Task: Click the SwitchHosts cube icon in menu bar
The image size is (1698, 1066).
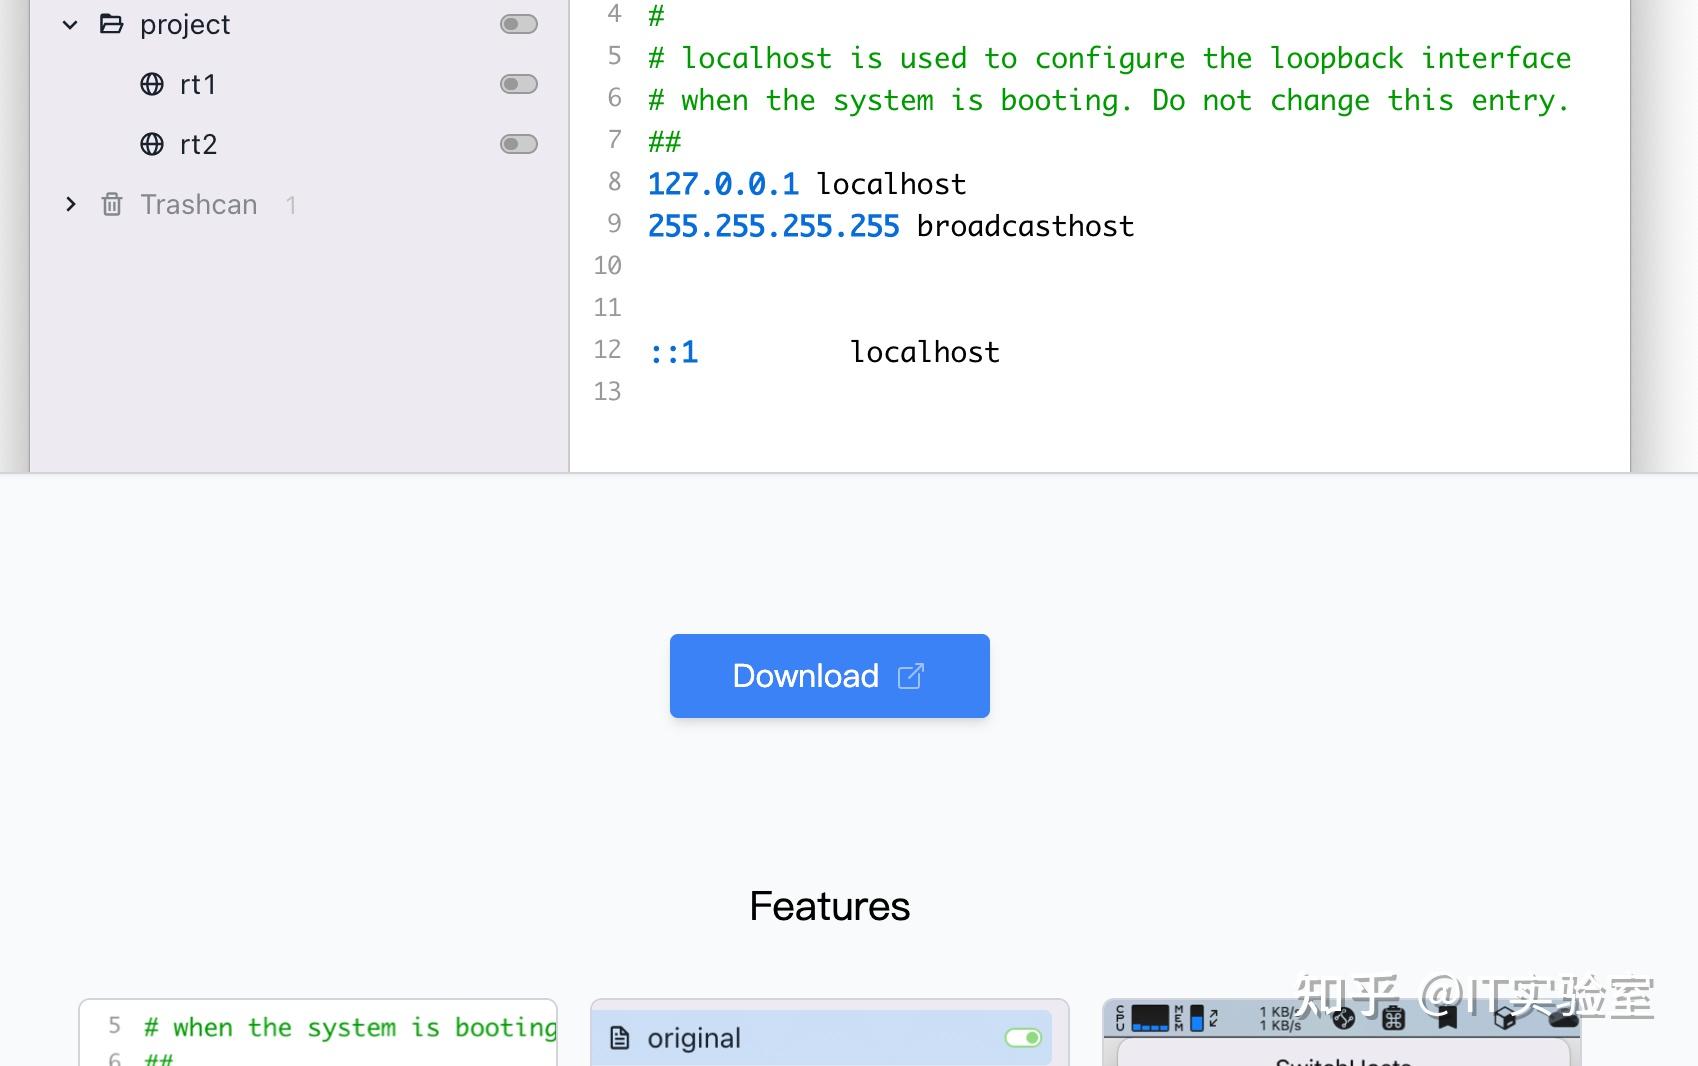Action: point(1504,1019)
